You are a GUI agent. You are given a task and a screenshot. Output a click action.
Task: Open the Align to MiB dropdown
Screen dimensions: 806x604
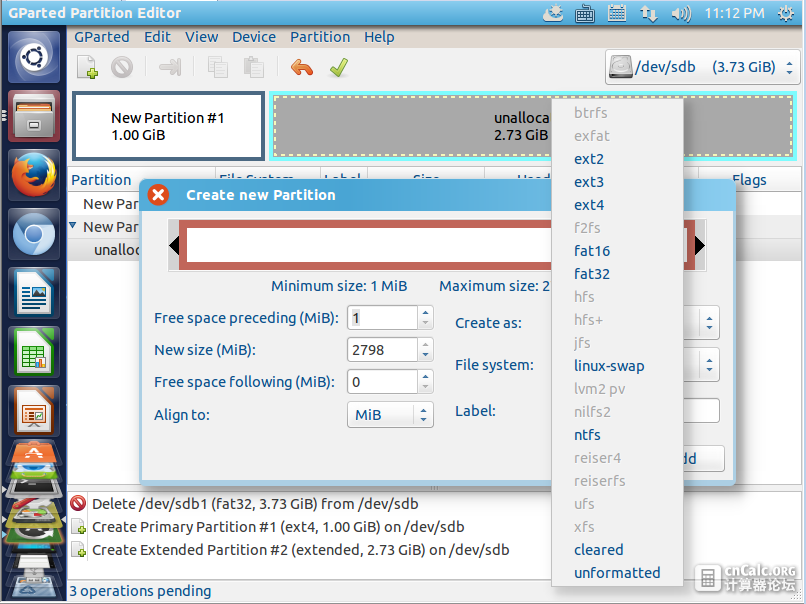pyautogui.click(x=390, y=415)
